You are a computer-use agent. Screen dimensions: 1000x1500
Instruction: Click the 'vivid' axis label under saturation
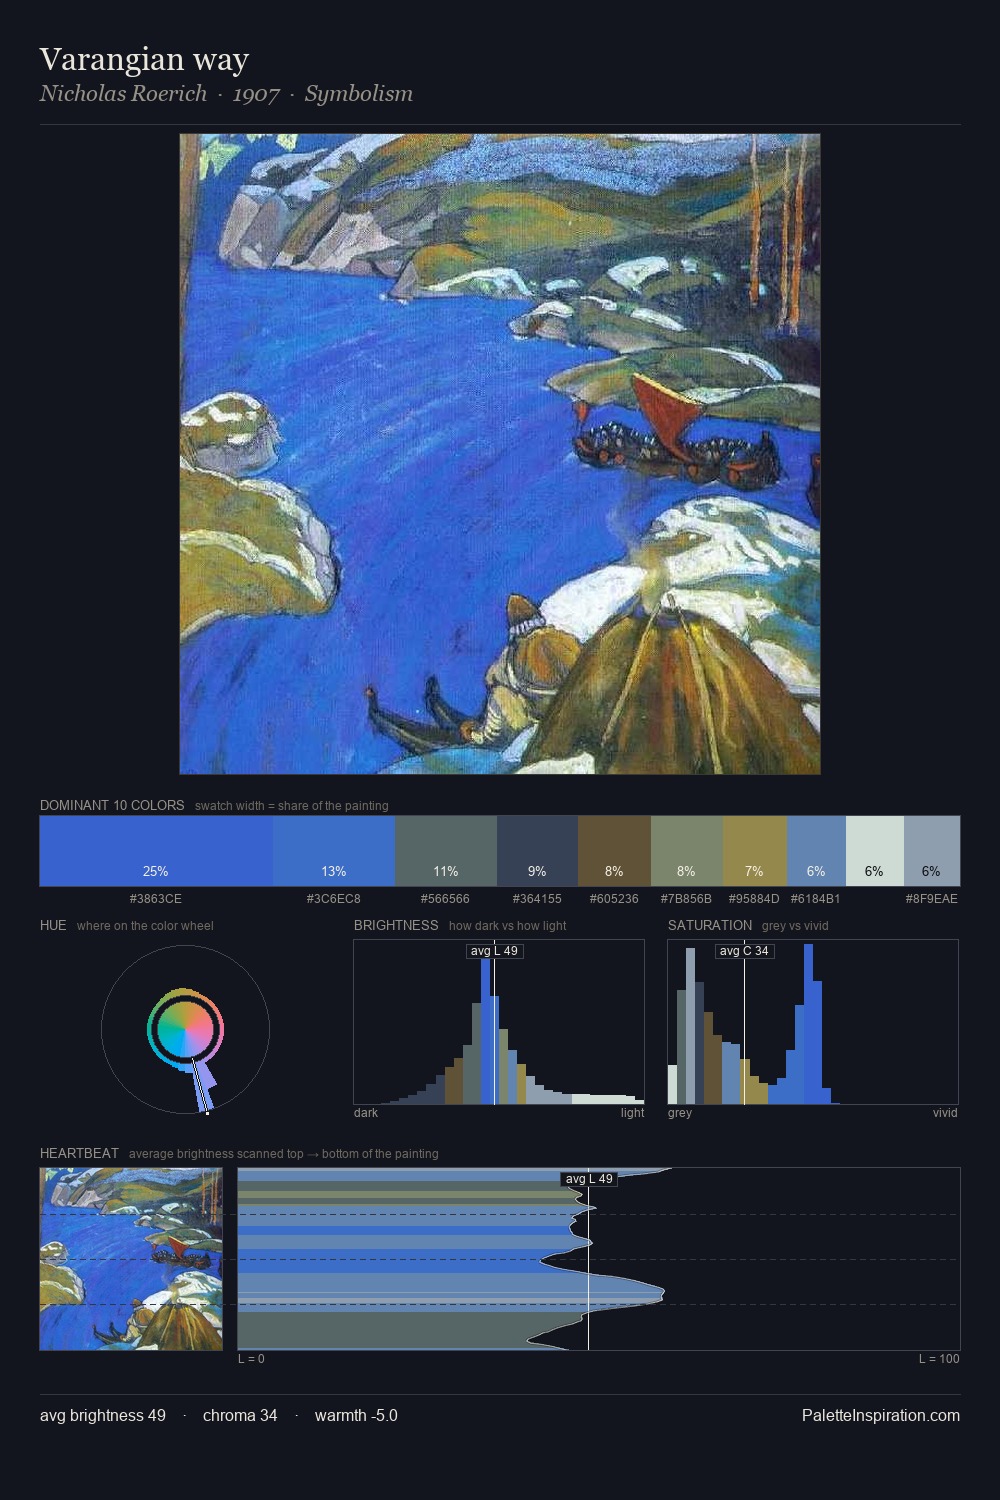[x=945, y=1112]
